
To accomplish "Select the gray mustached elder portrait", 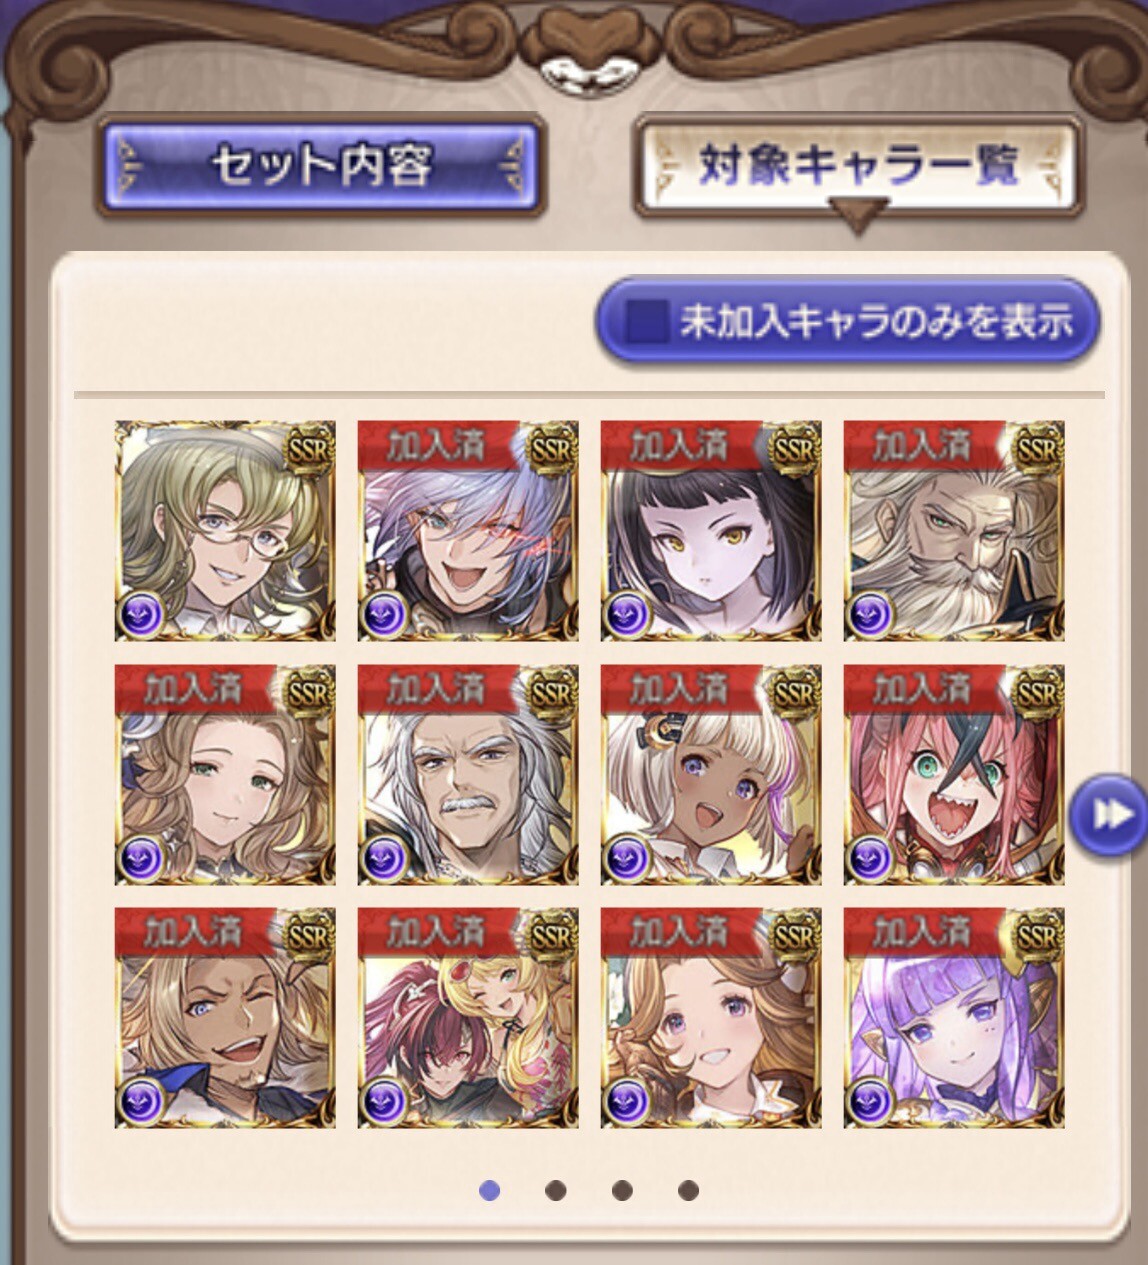I will tap(468, 774).
